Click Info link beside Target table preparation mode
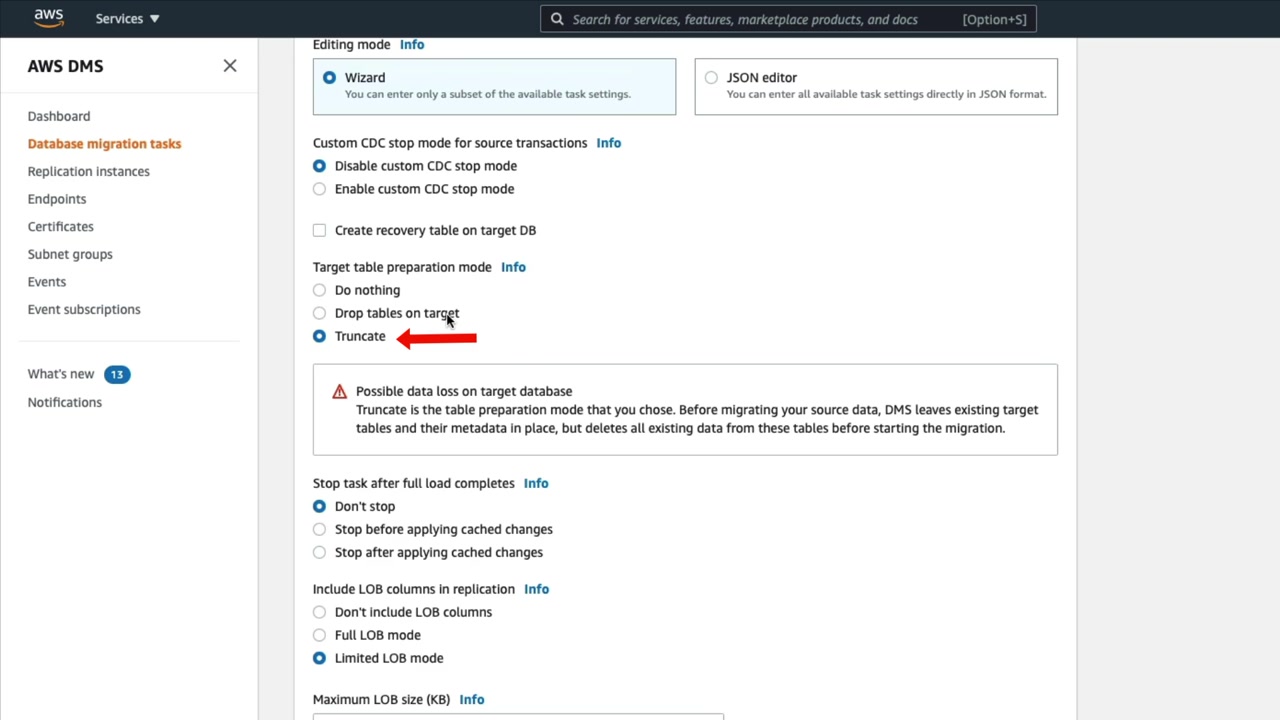The height and width of the screenshot is (720, 1280). tap(513, 267)
